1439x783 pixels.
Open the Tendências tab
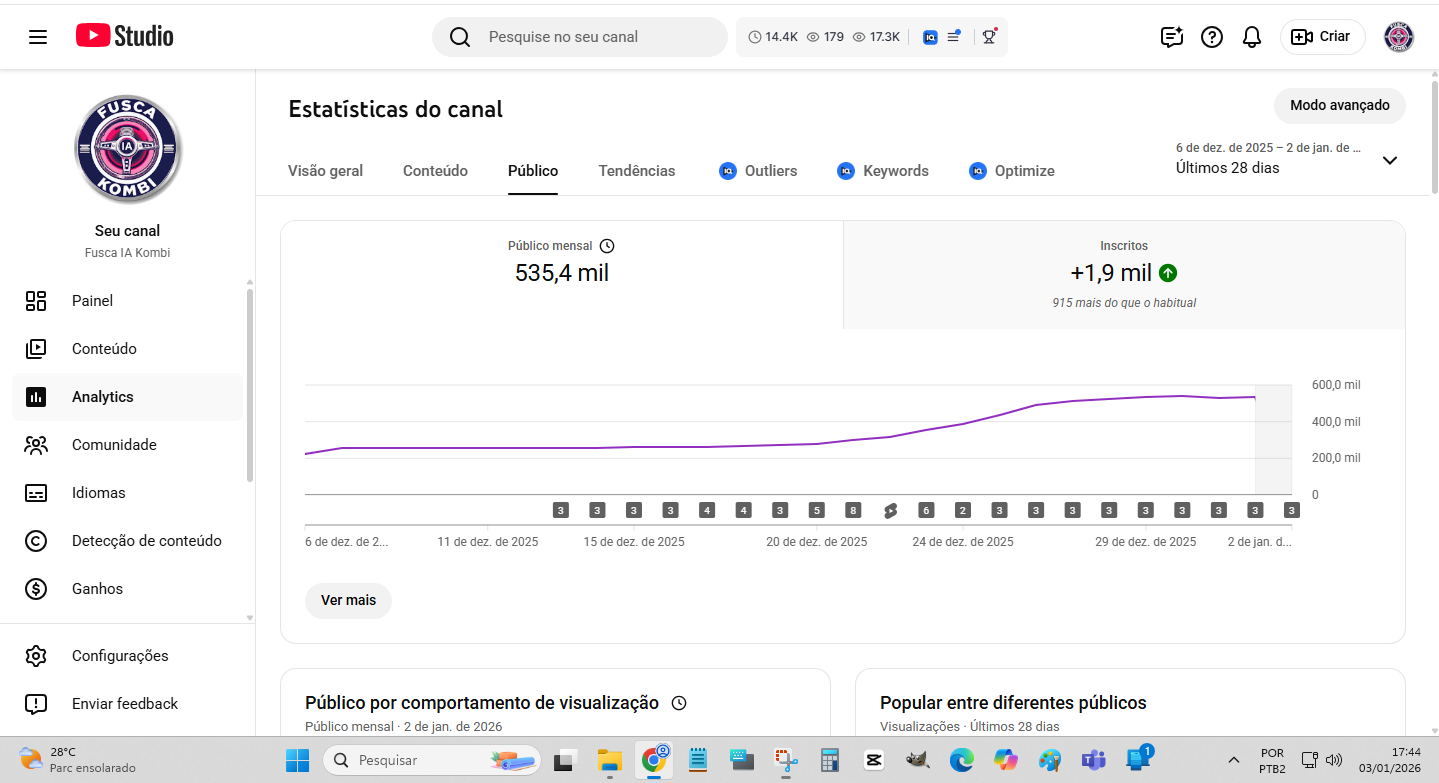coord(636,171)
